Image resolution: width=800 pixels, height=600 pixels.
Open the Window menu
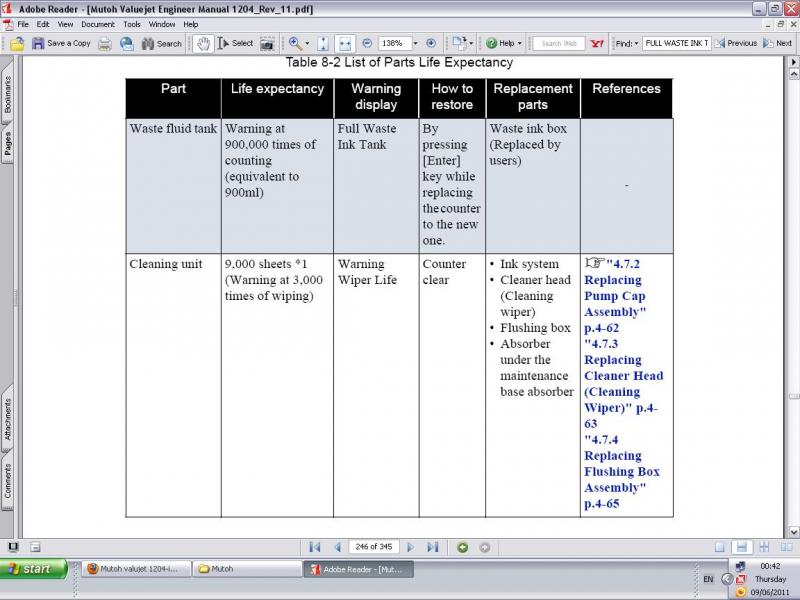pyautogui.click(x=162, y=24)
